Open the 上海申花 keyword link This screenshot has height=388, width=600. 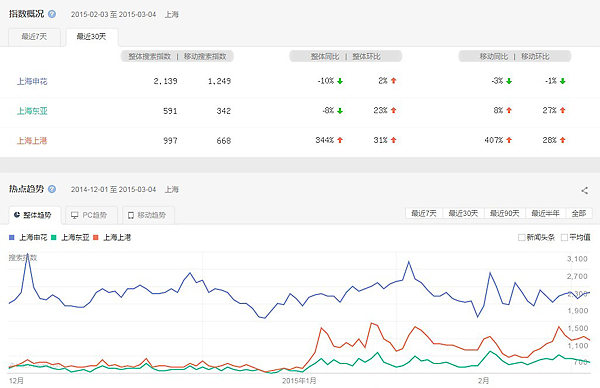(32, 81)
